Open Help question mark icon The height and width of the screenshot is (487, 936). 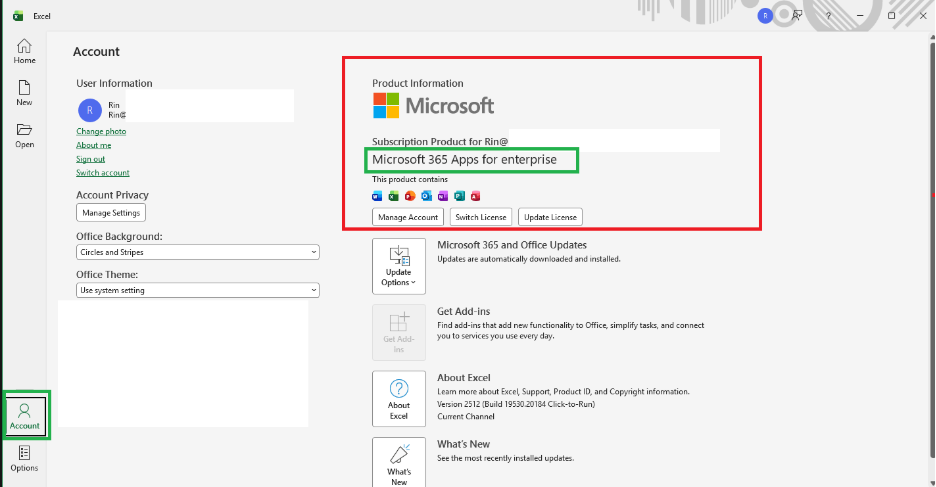[828, 16]
